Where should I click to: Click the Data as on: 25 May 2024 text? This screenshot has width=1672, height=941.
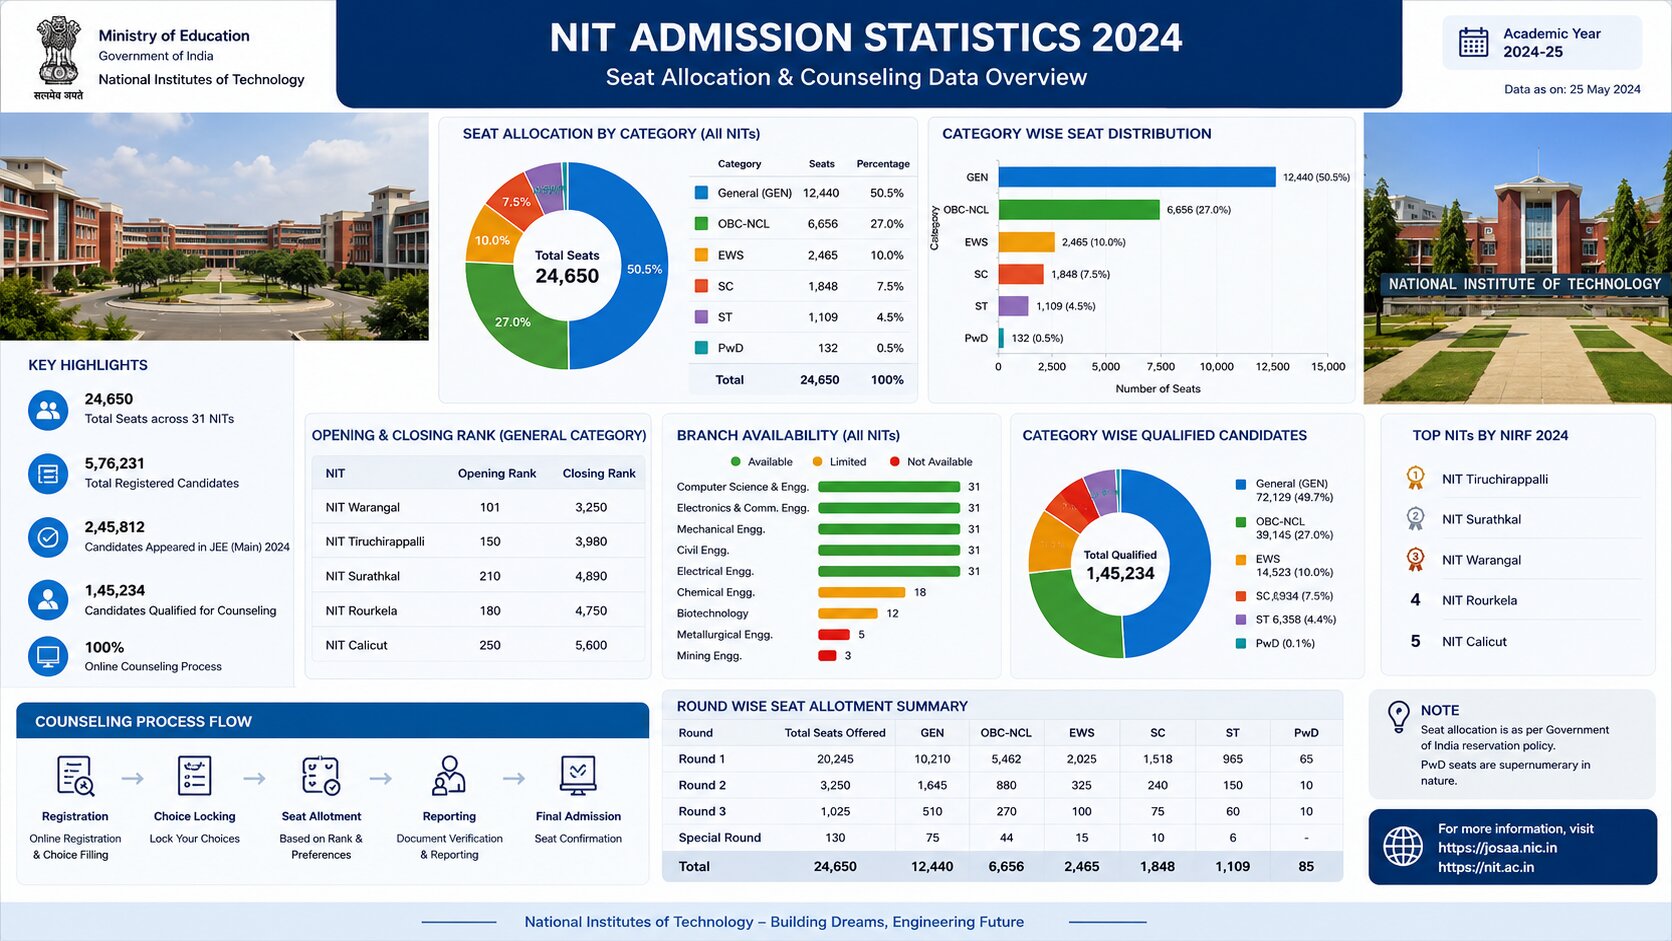pos(1572,89)
